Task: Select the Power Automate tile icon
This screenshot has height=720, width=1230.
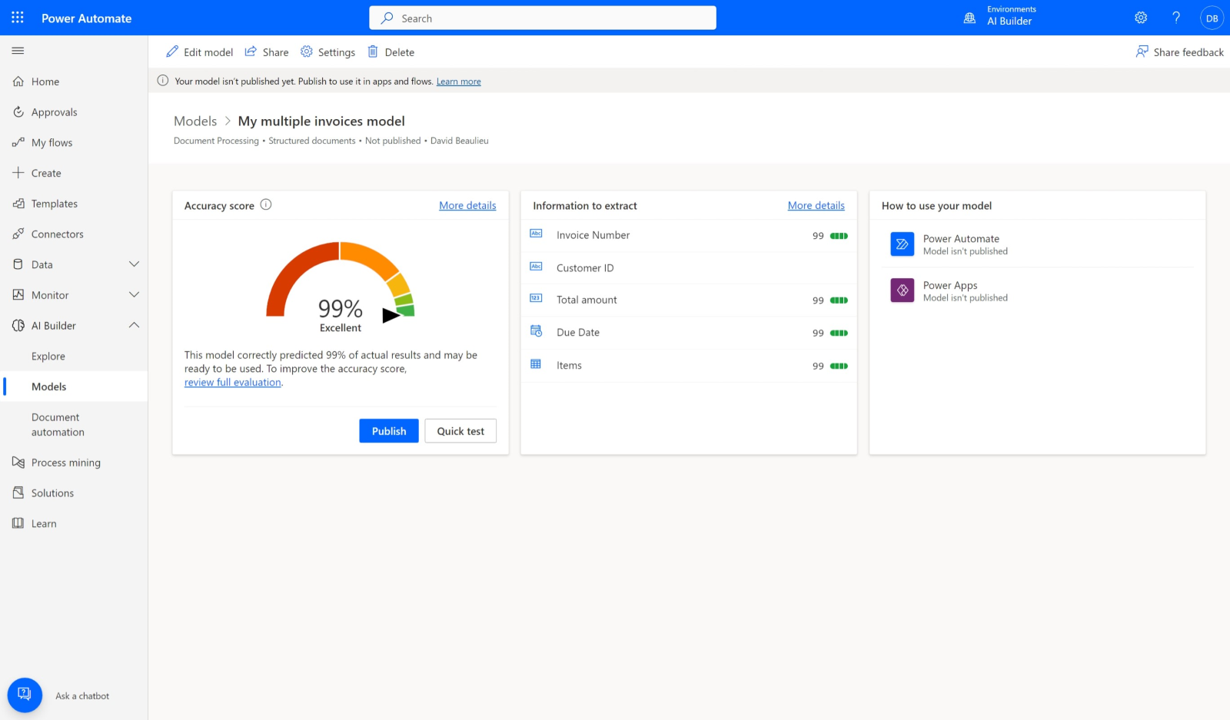Action: point(901,243)
